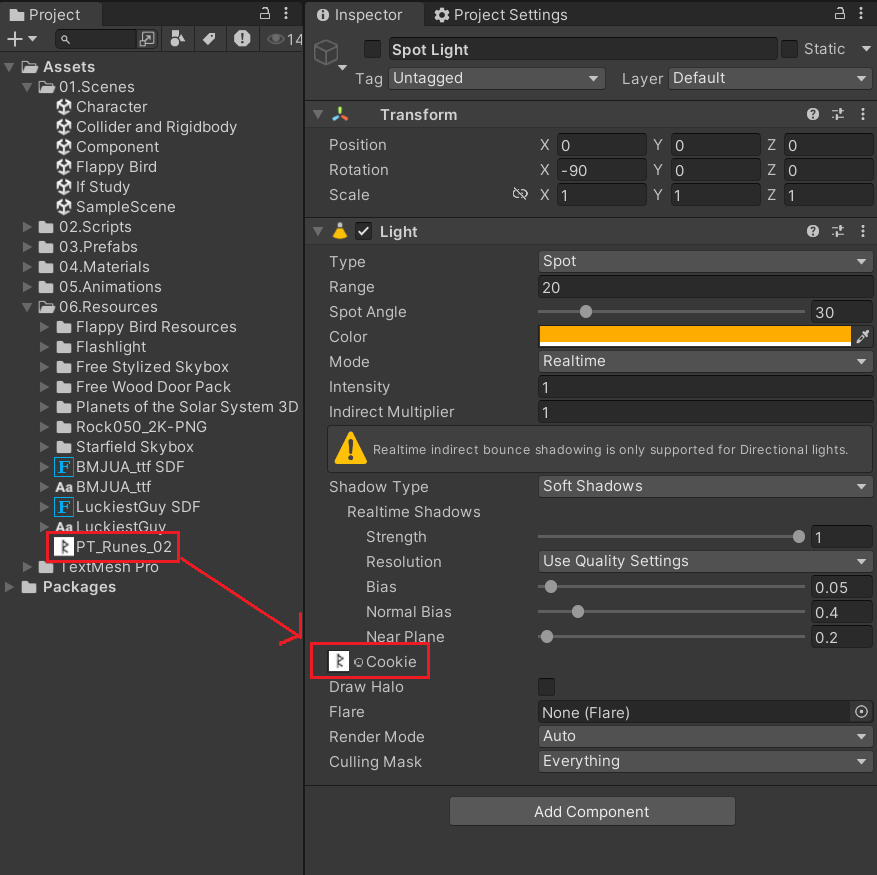This screenshot has width=877, height=875.
Task: Open Transform component more options menu
Action: tap(863, 115)
